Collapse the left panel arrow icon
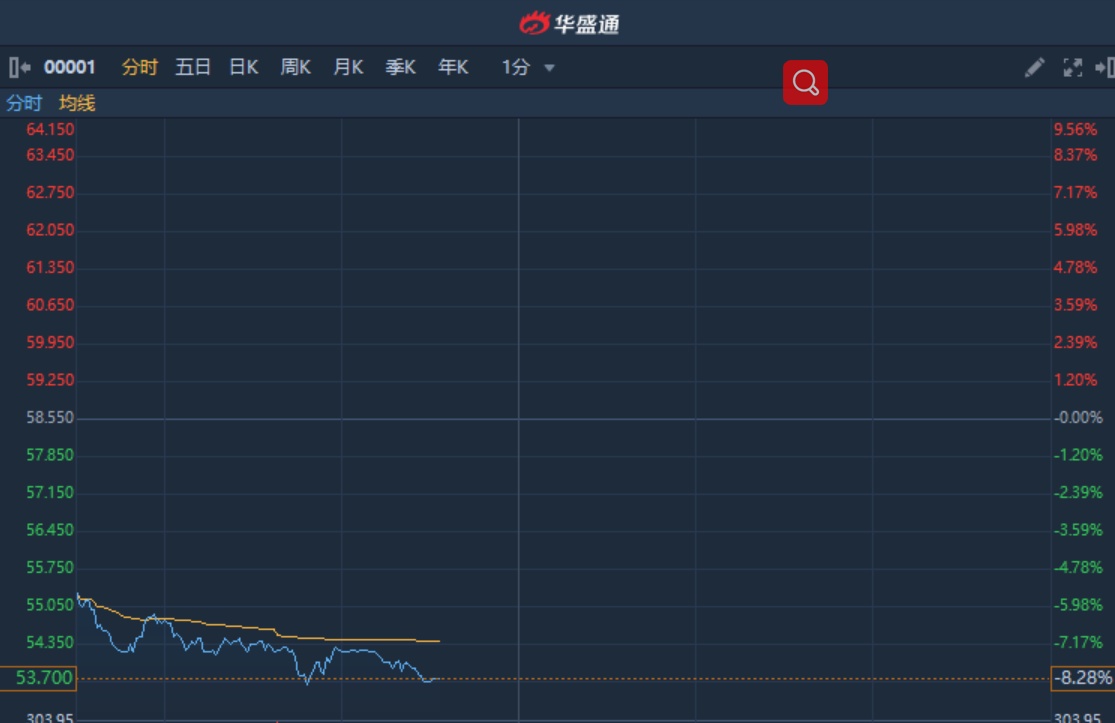 19,68
